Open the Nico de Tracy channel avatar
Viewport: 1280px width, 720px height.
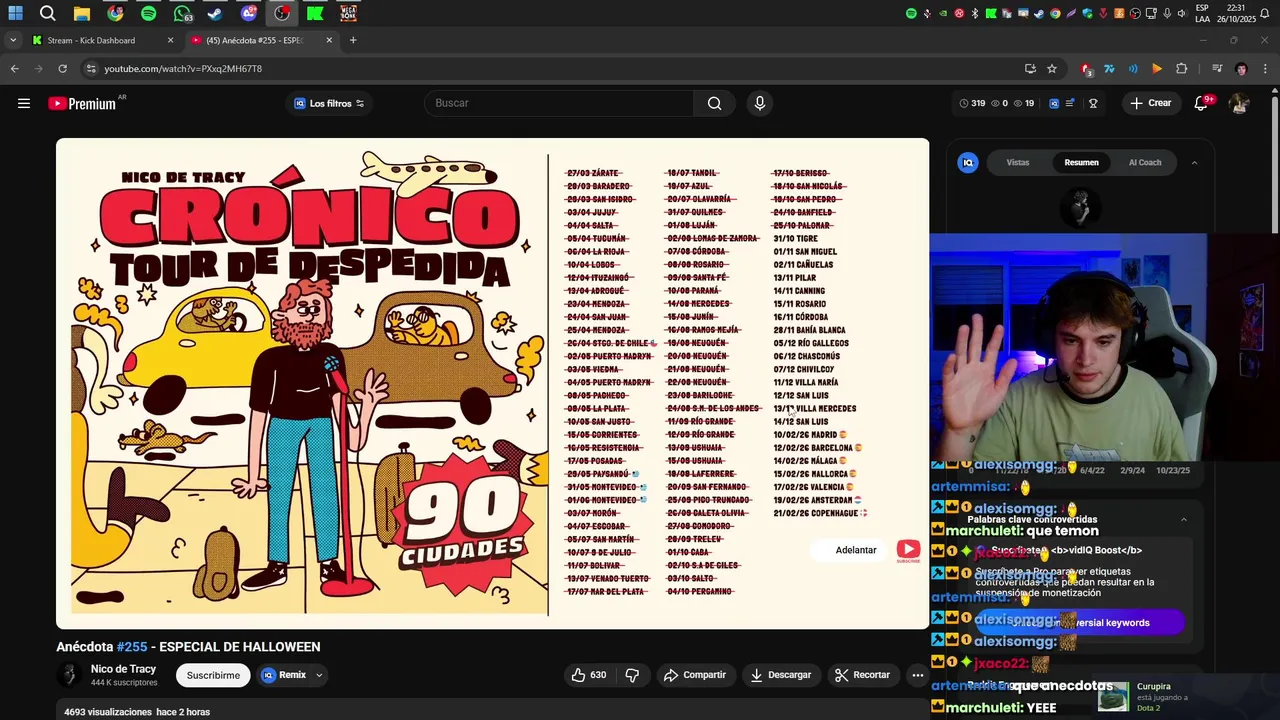69,675
